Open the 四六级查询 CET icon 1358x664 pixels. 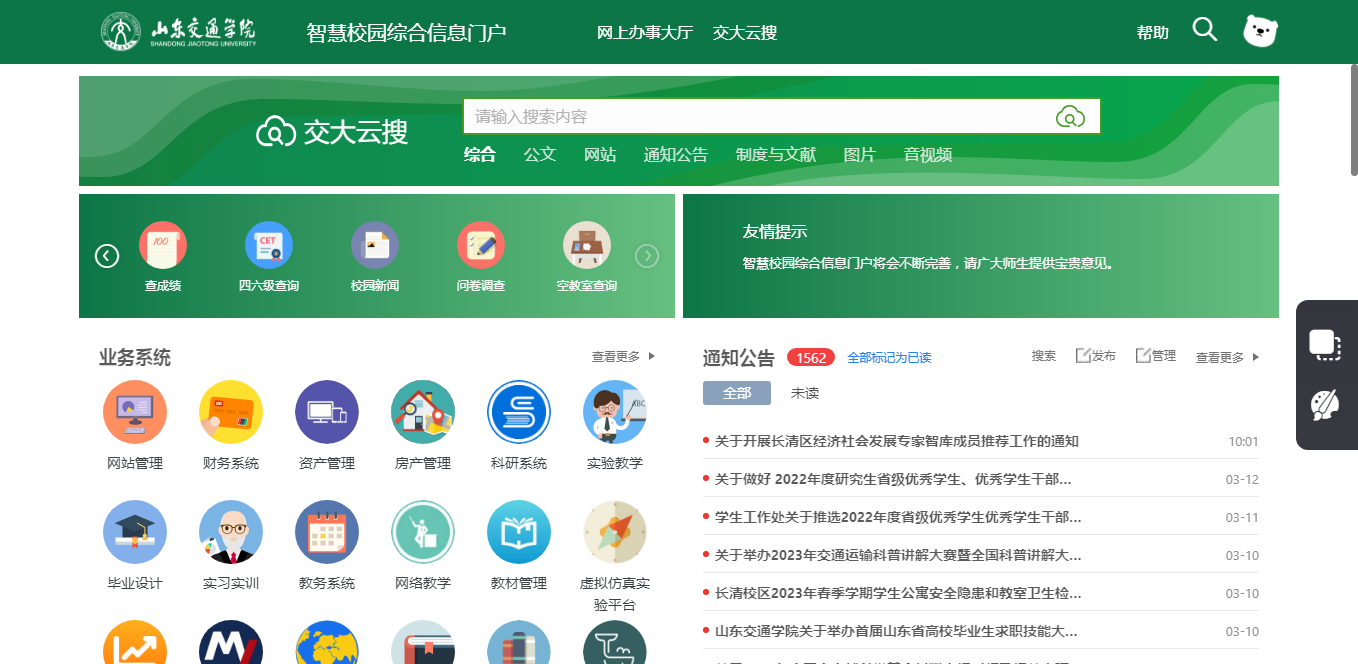tap(269, 246)
